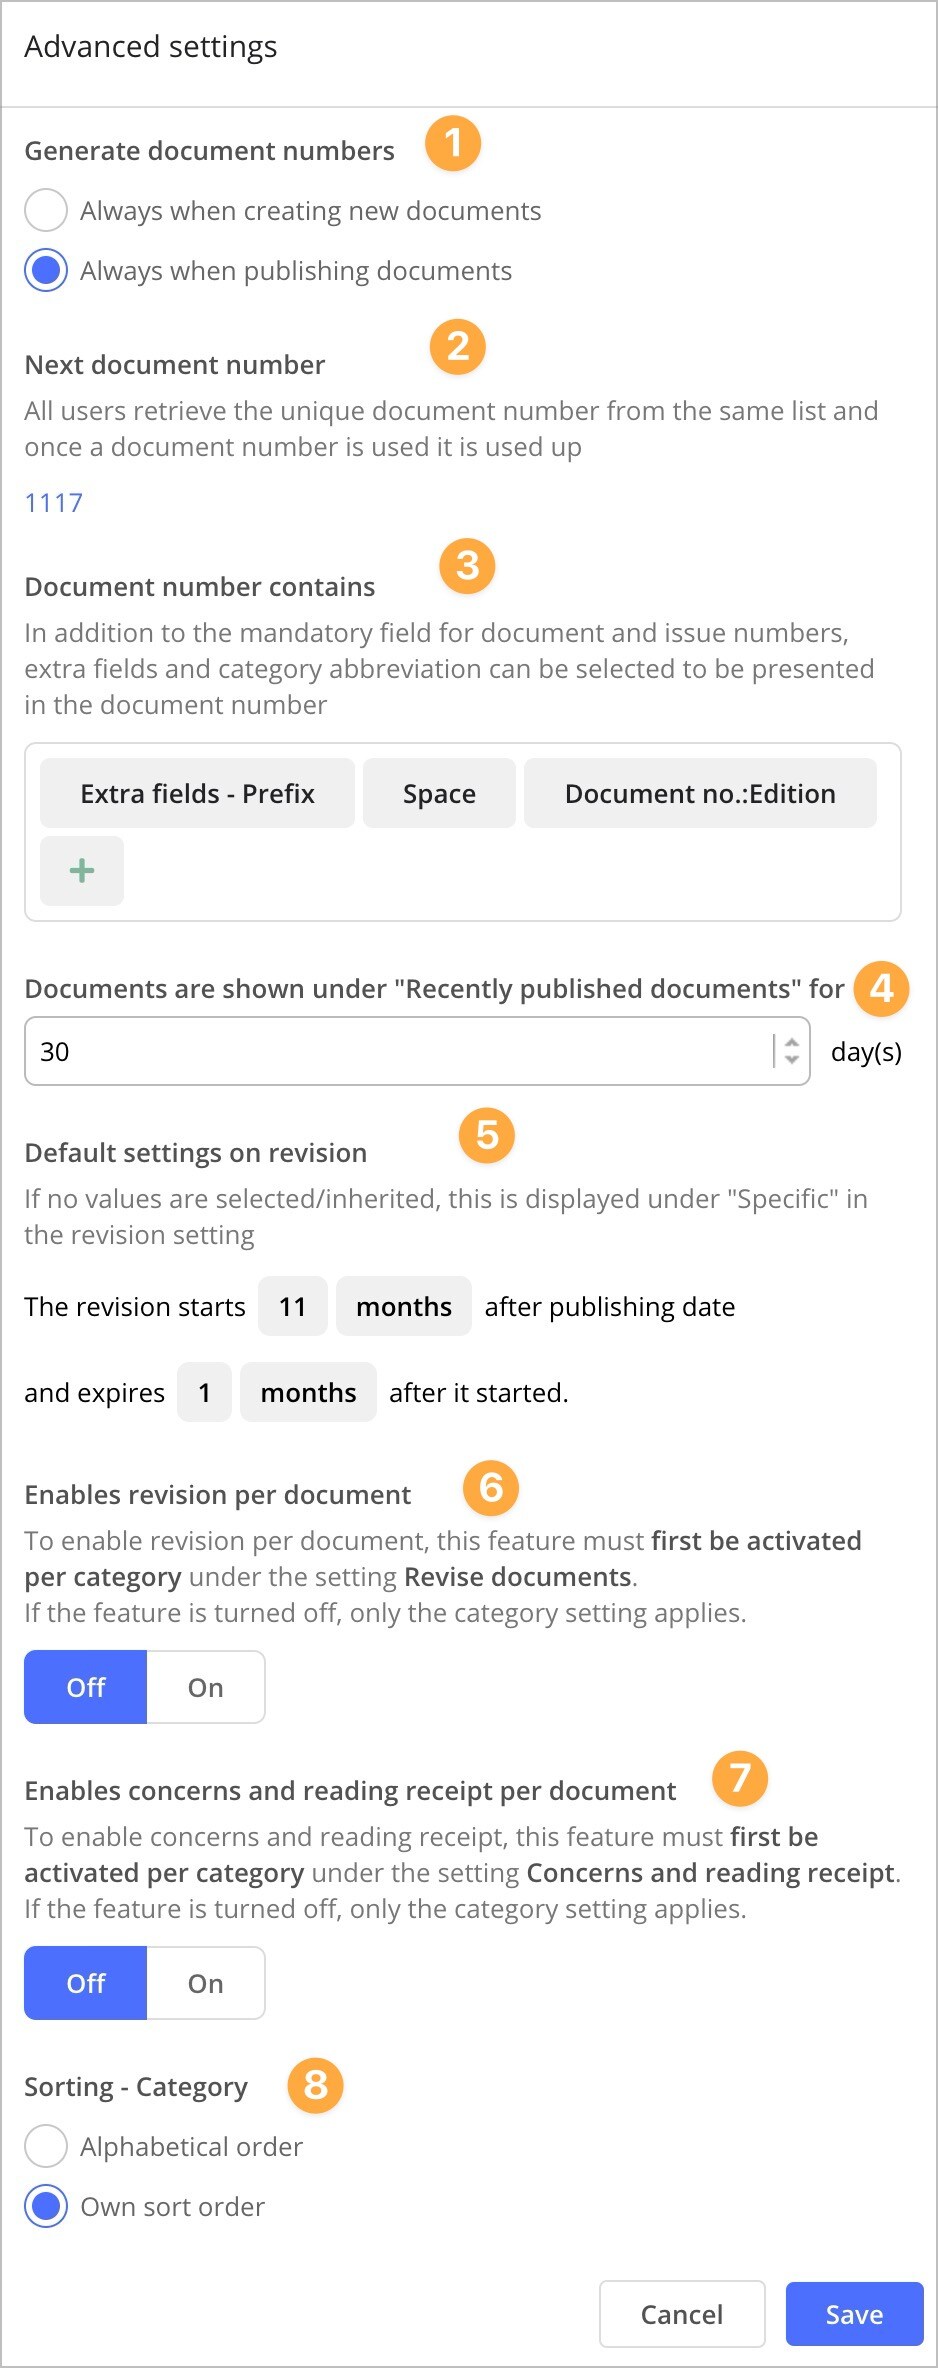
Task: Click 'Enables concerns and reading receipt per document' heading
Action: [351, 1791]
